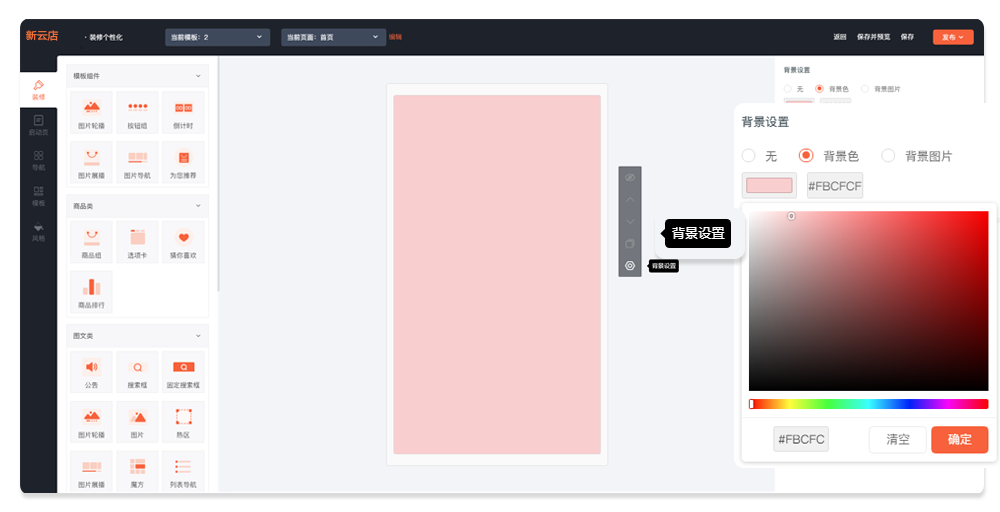
Task: Collapse the 商品类 section
Action: 198,206
